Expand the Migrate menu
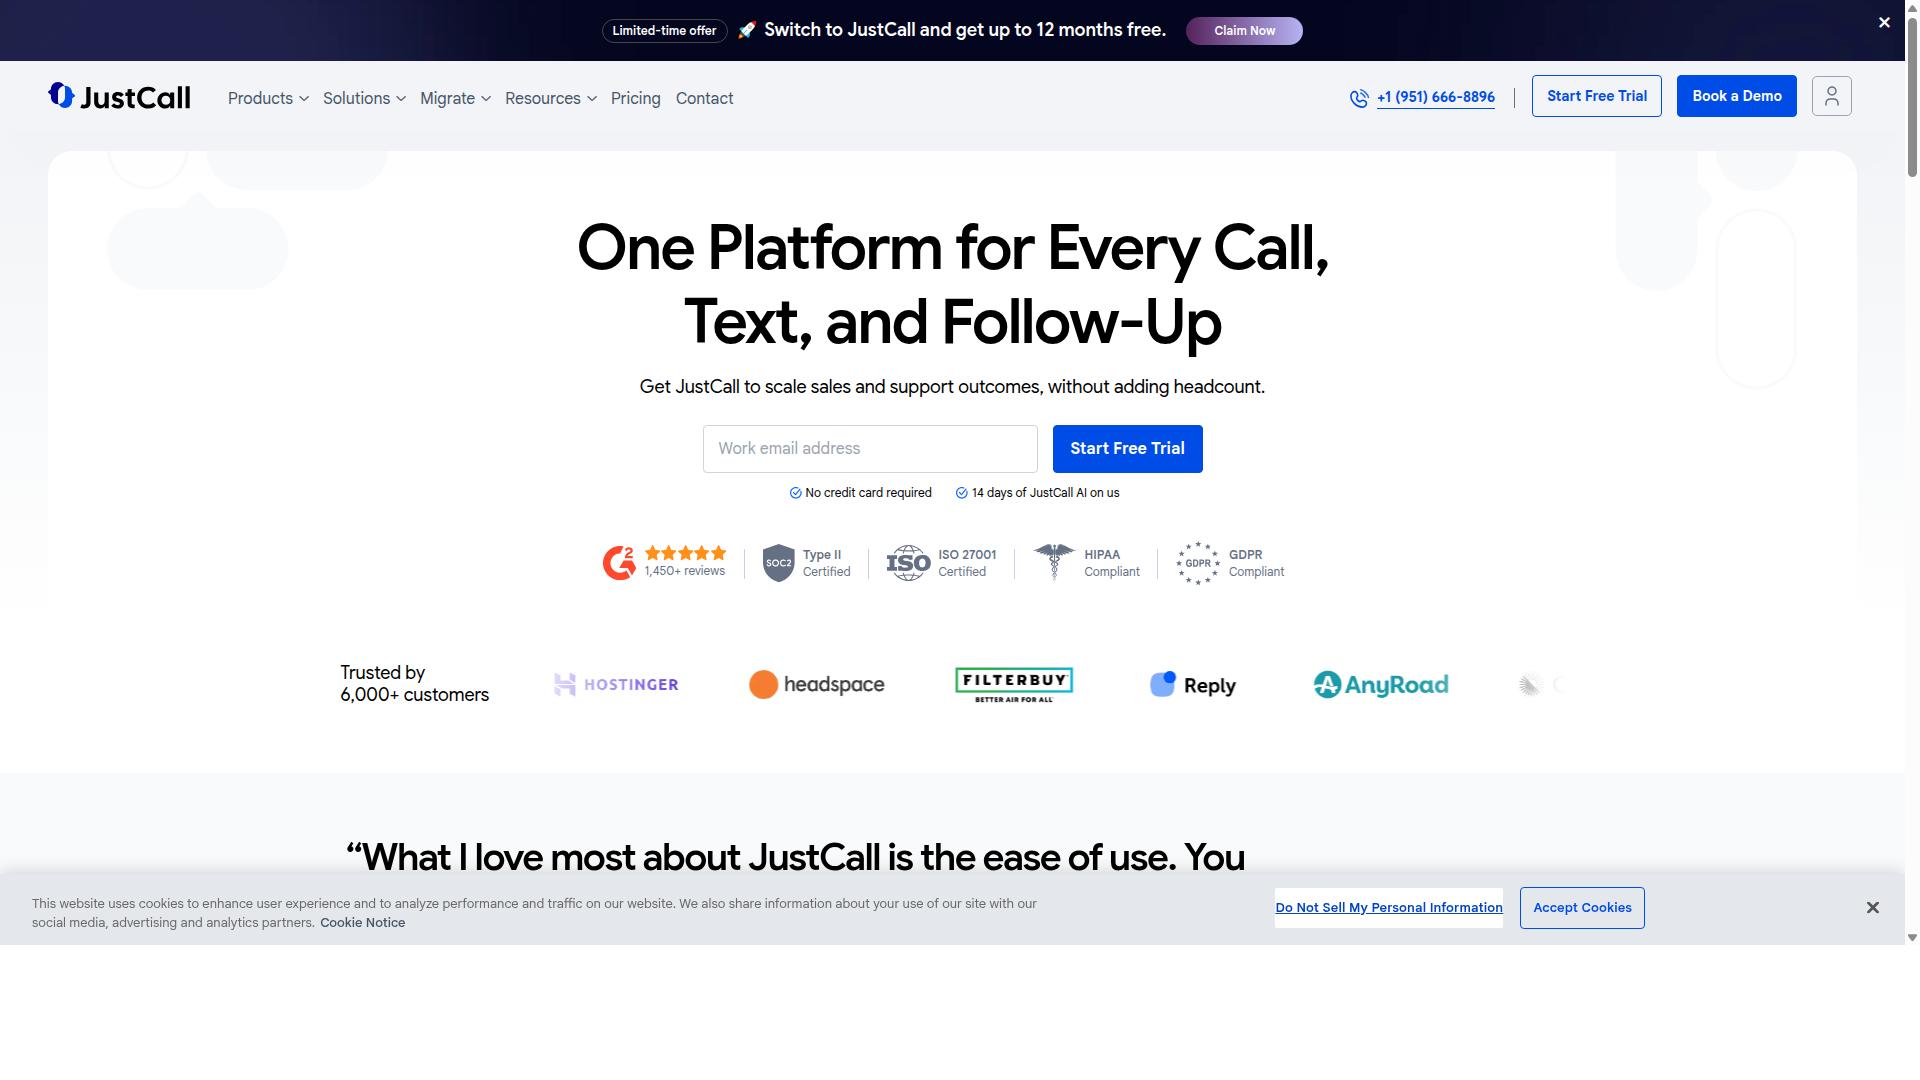 click(455, 98)
